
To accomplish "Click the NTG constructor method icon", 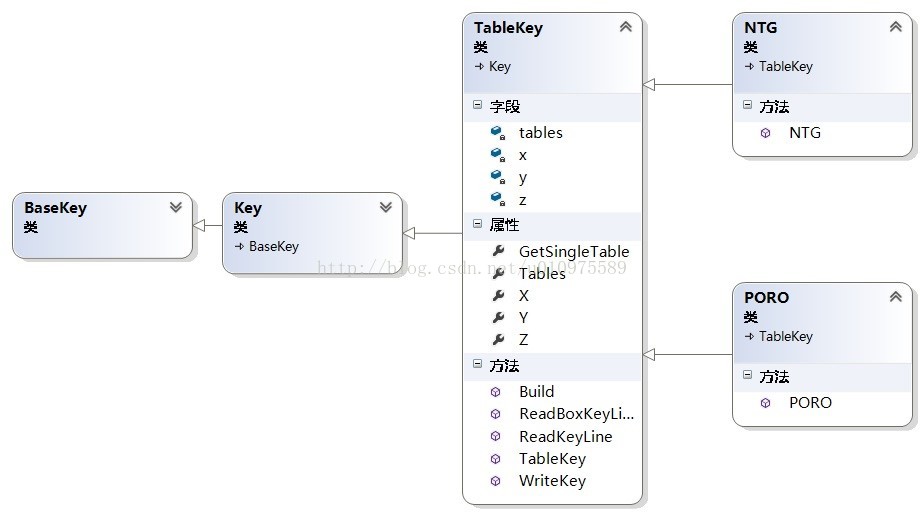I will click(766, 132).
